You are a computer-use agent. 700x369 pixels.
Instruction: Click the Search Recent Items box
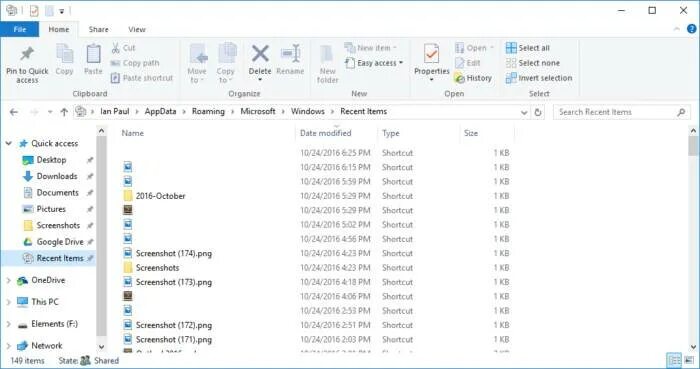tap(621, 112)
